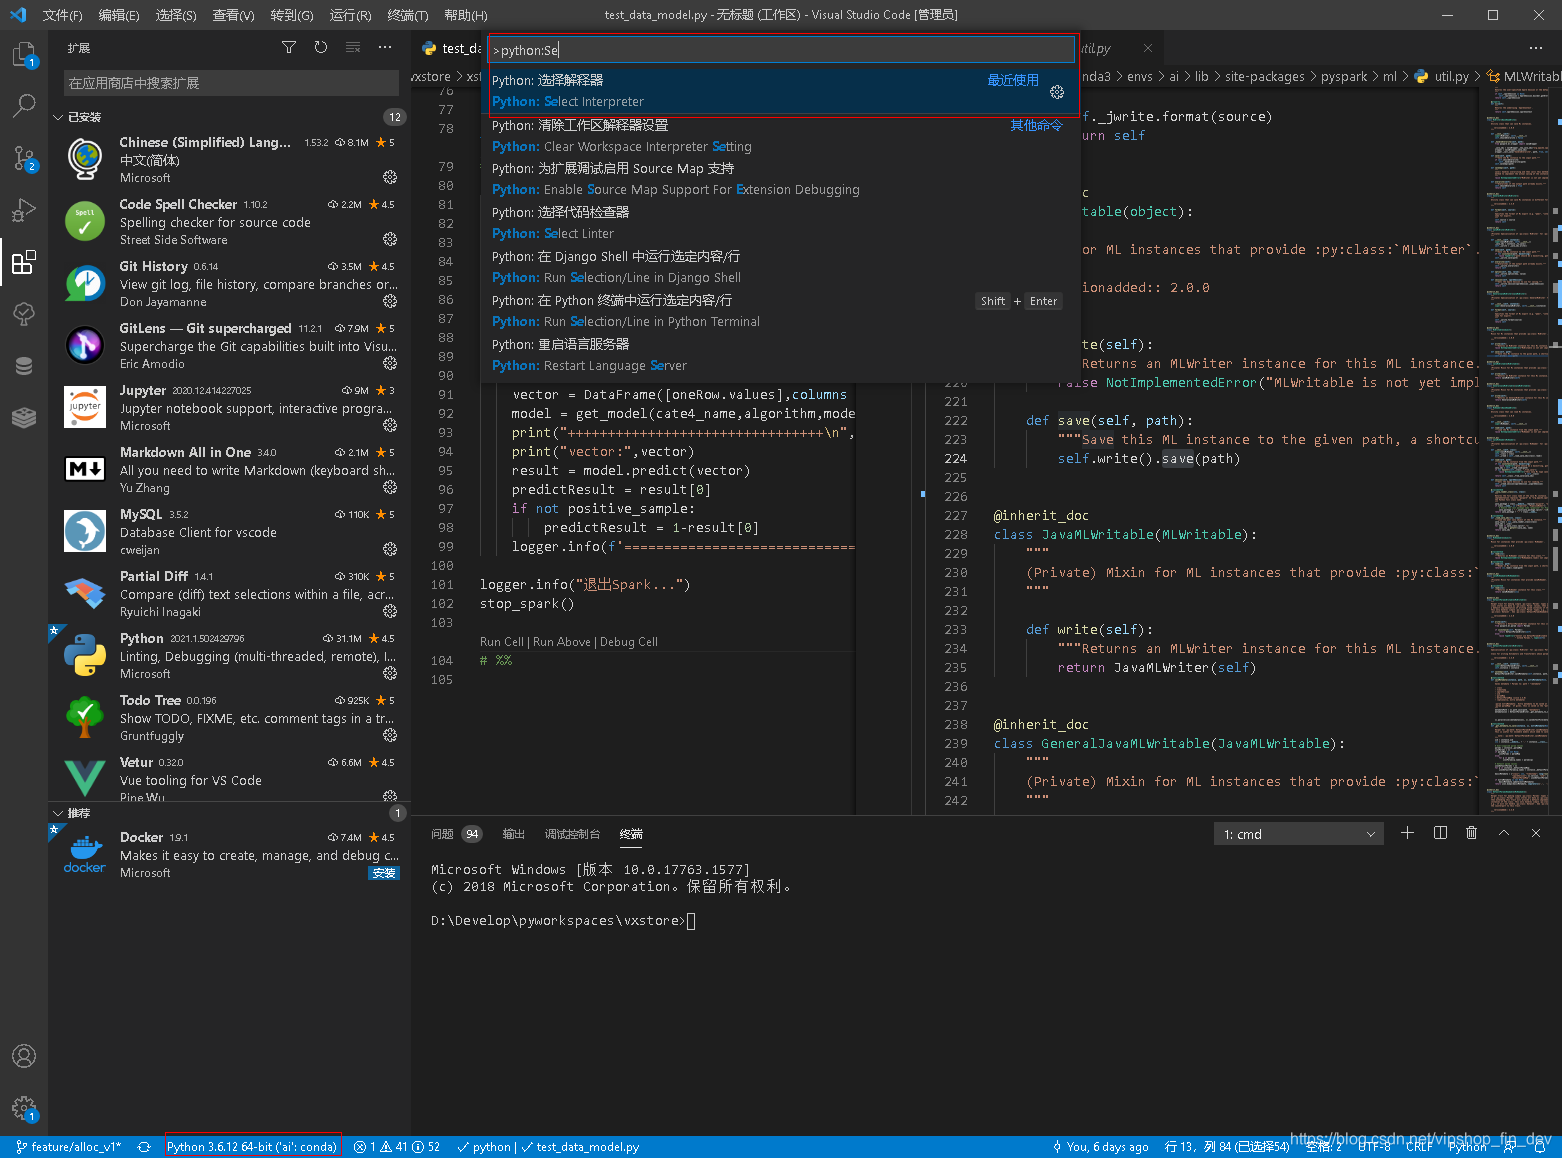Refresh the extensions list
This screenshot has width=1562, height=1158.
(x=321, y=48)
